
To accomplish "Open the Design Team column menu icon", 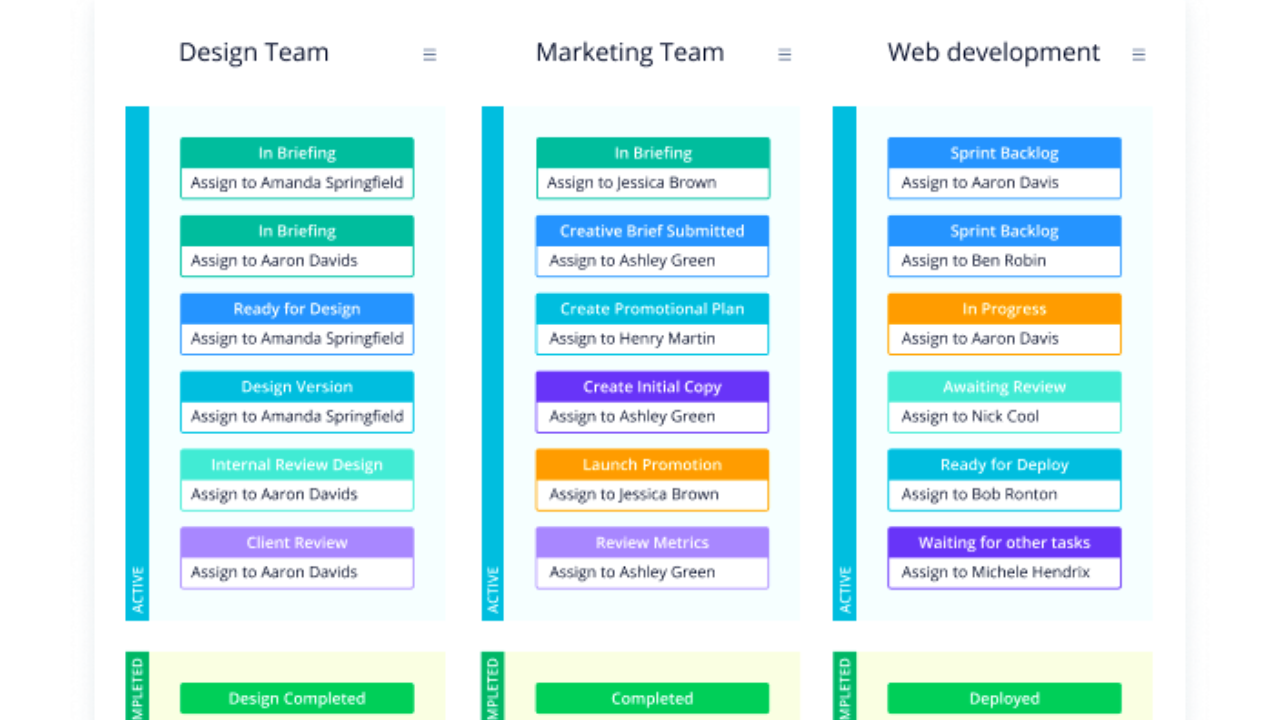I will [x=430, y=55].
